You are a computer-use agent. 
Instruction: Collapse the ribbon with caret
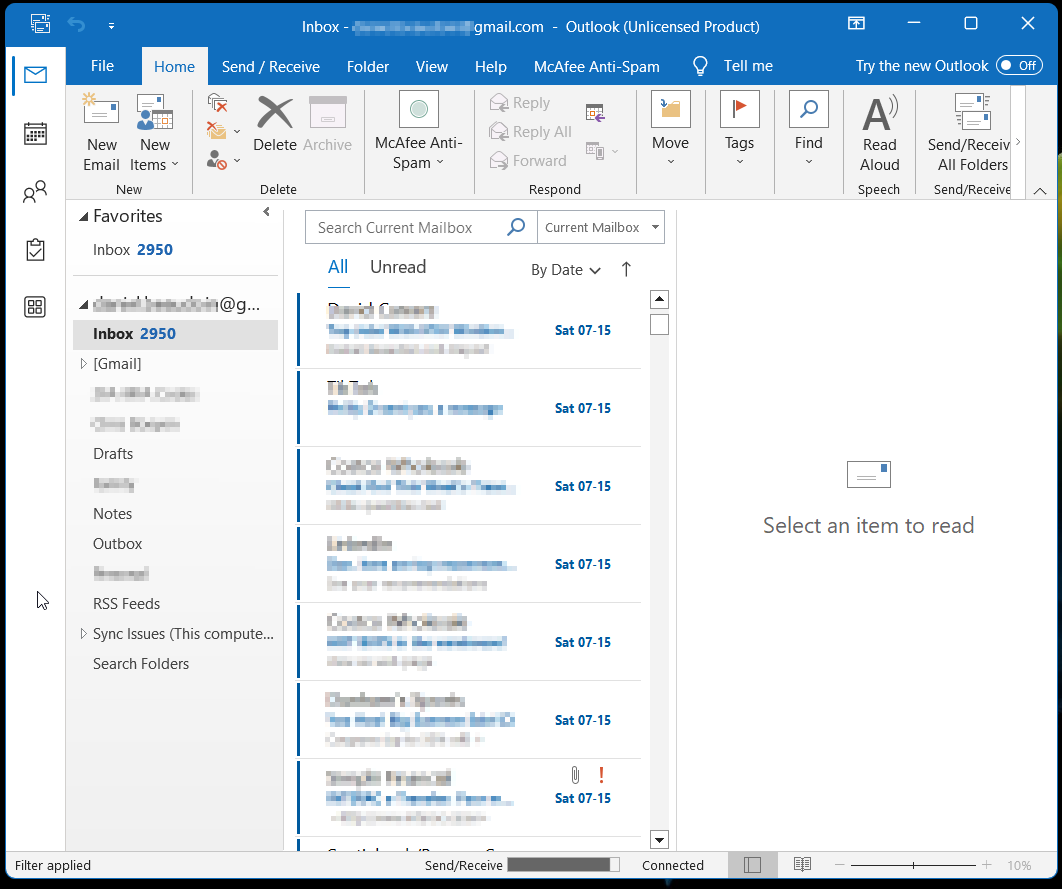tap(1040, 191)
